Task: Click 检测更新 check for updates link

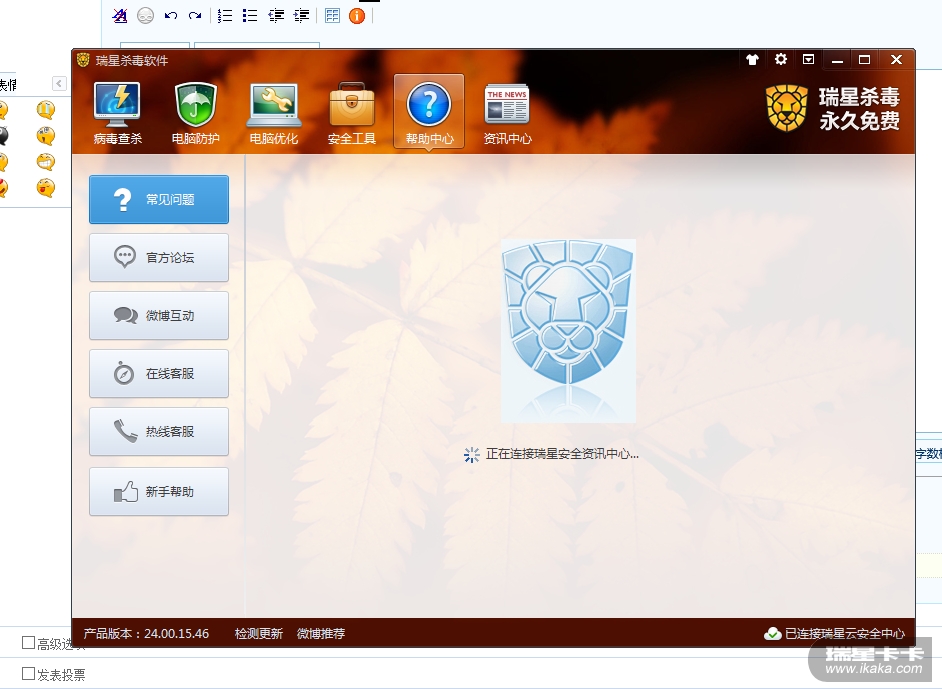Action: tap(258, 634)
